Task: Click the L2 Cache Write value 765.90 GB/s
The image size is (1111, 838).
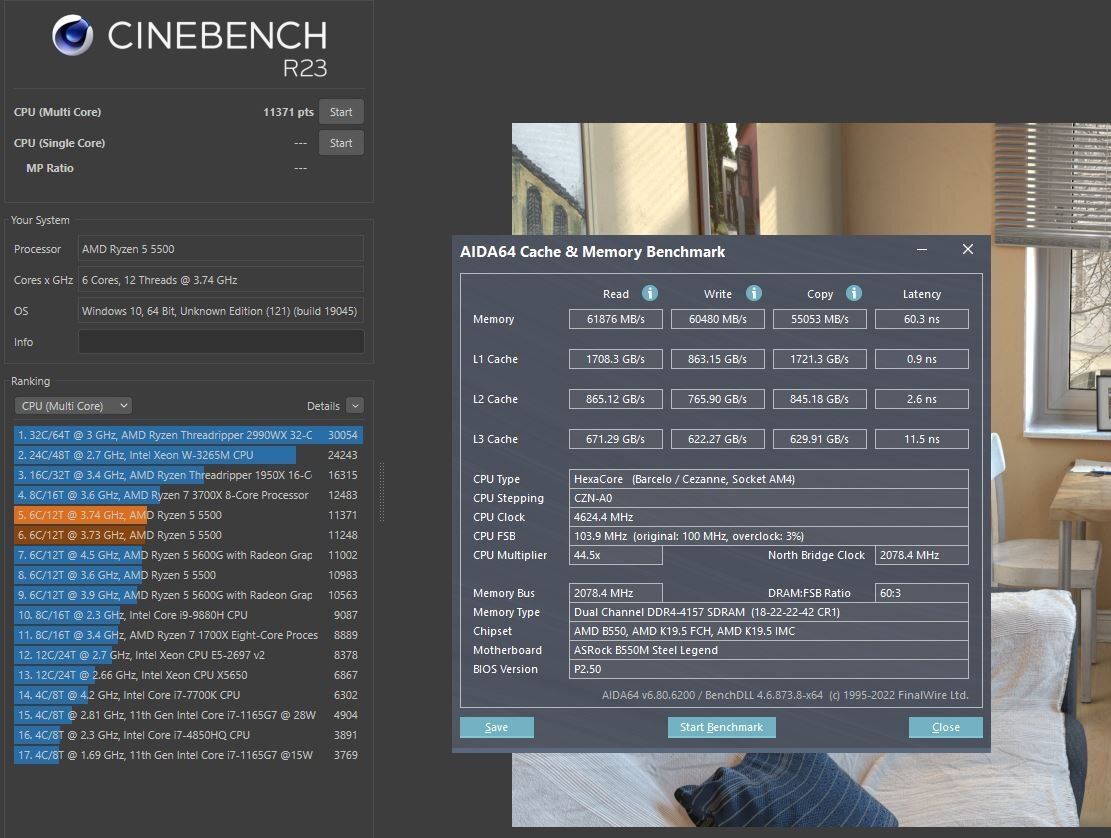Action: tap(718, 400)
